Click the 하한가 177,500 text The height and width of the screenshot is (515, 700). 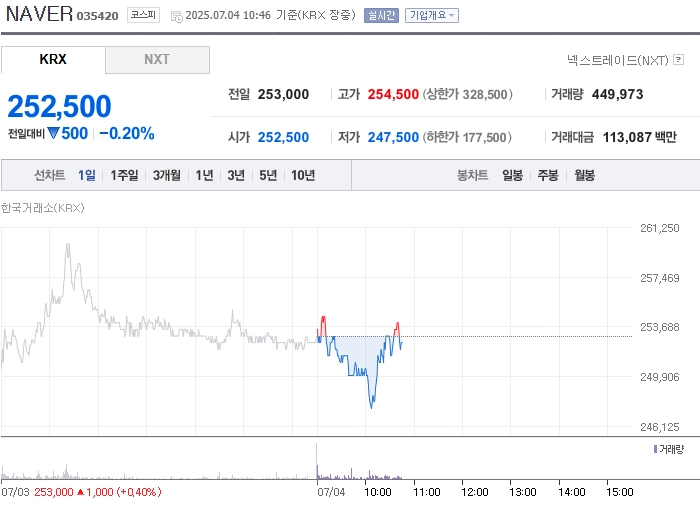[467, 137]
